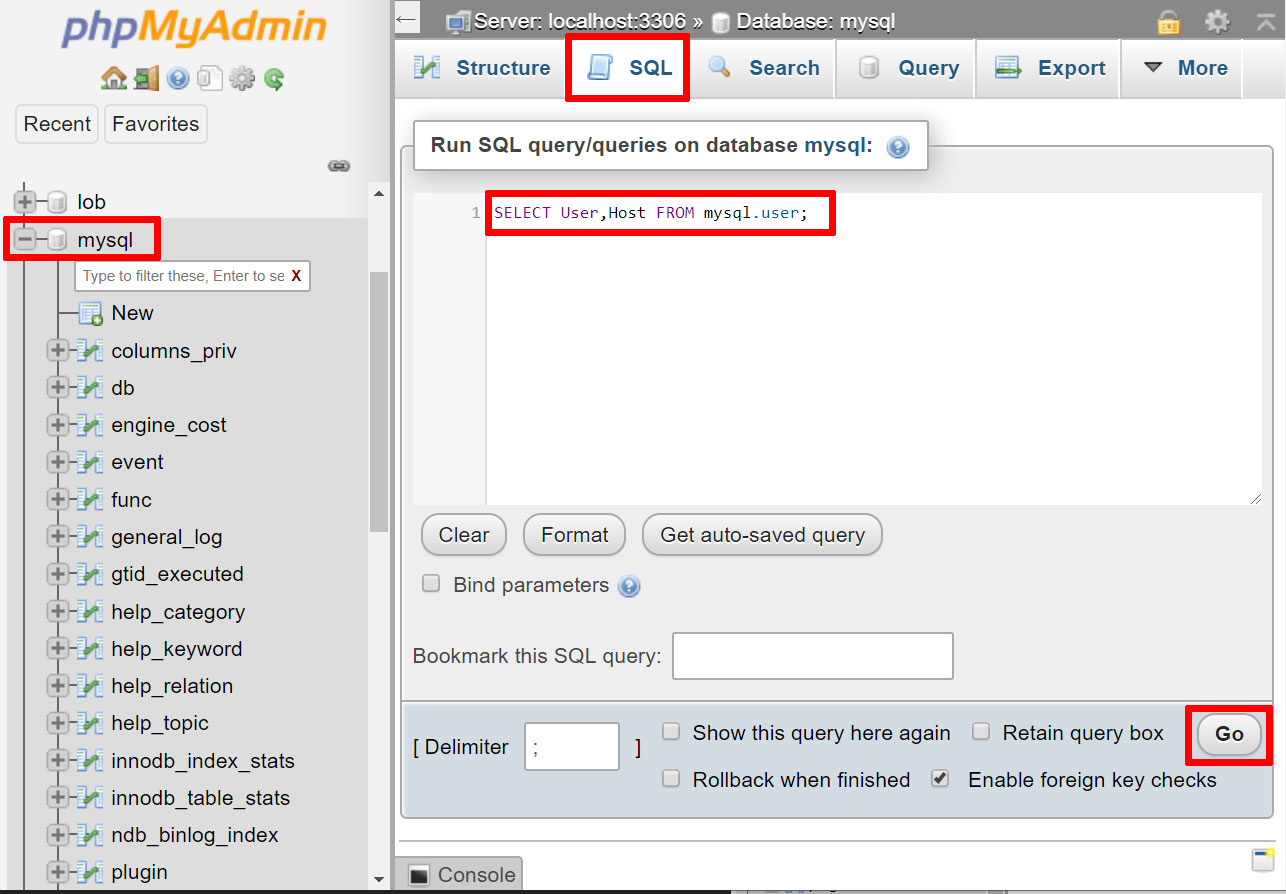Open the Favorites tables button

(x=155, y=124)
